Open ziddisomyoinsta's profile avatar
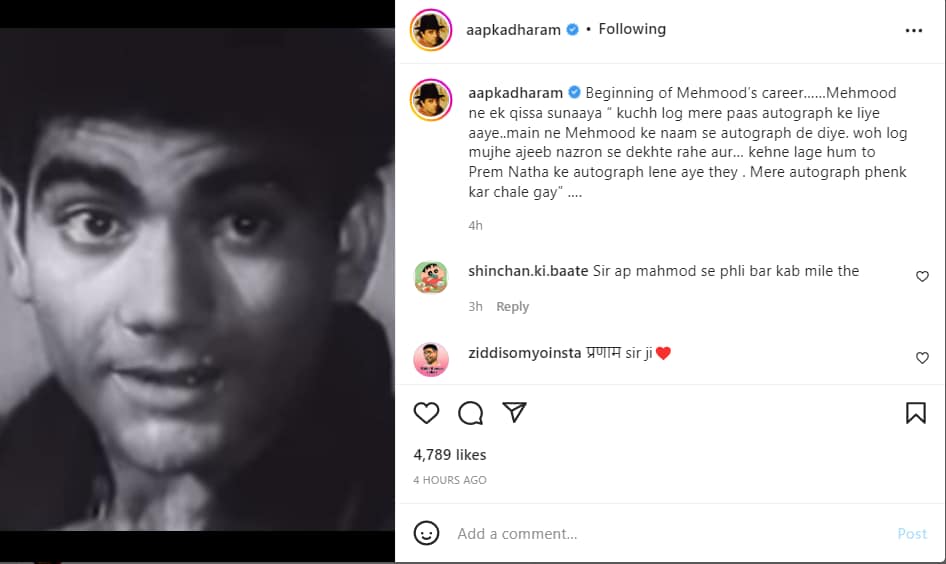The width and height of the screenshot is (946, 564). click(431, 358)
